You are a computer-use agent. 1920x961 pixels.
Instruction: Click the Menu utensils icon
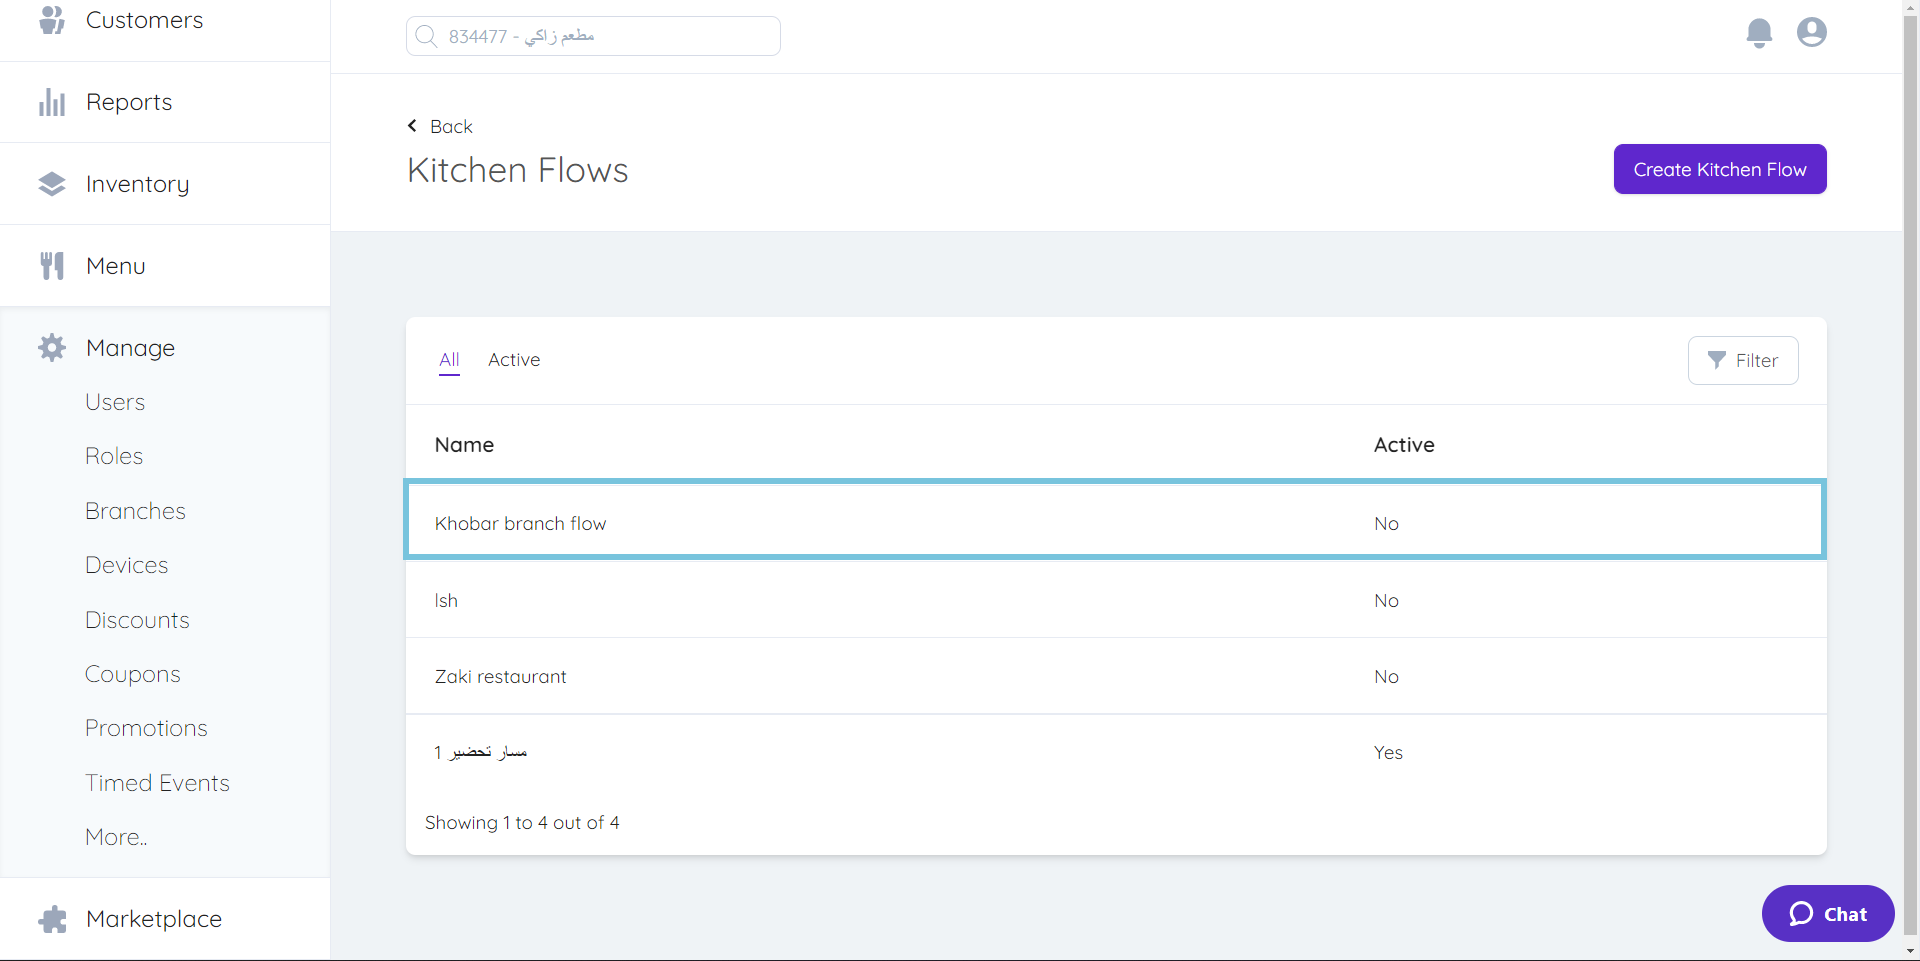51,265
